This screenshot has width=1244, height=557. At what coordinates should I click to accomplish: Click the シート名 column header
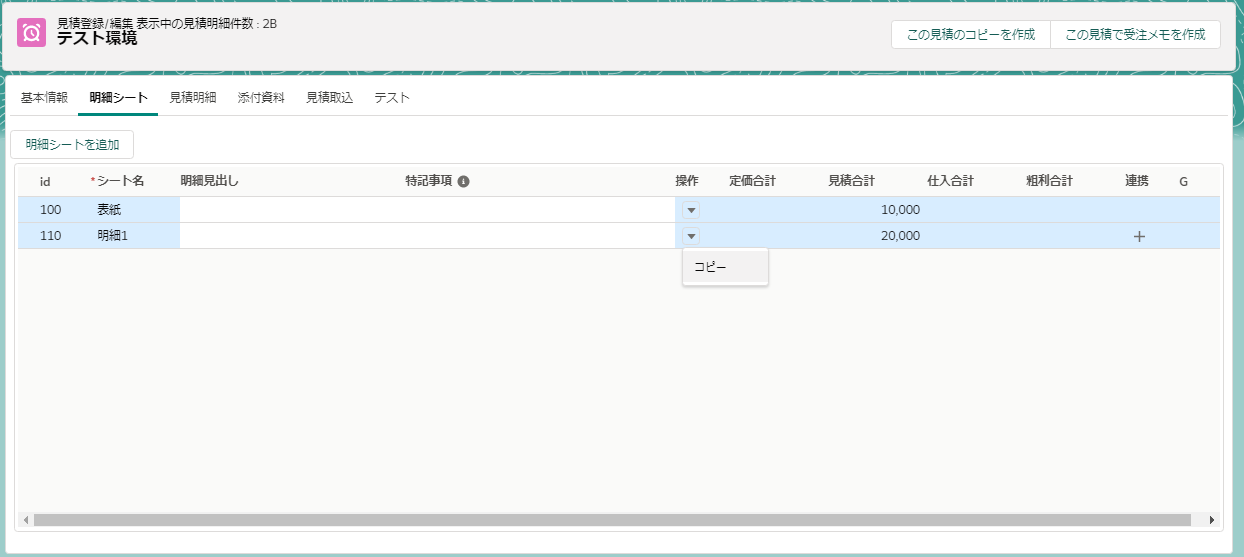point(118,182)
